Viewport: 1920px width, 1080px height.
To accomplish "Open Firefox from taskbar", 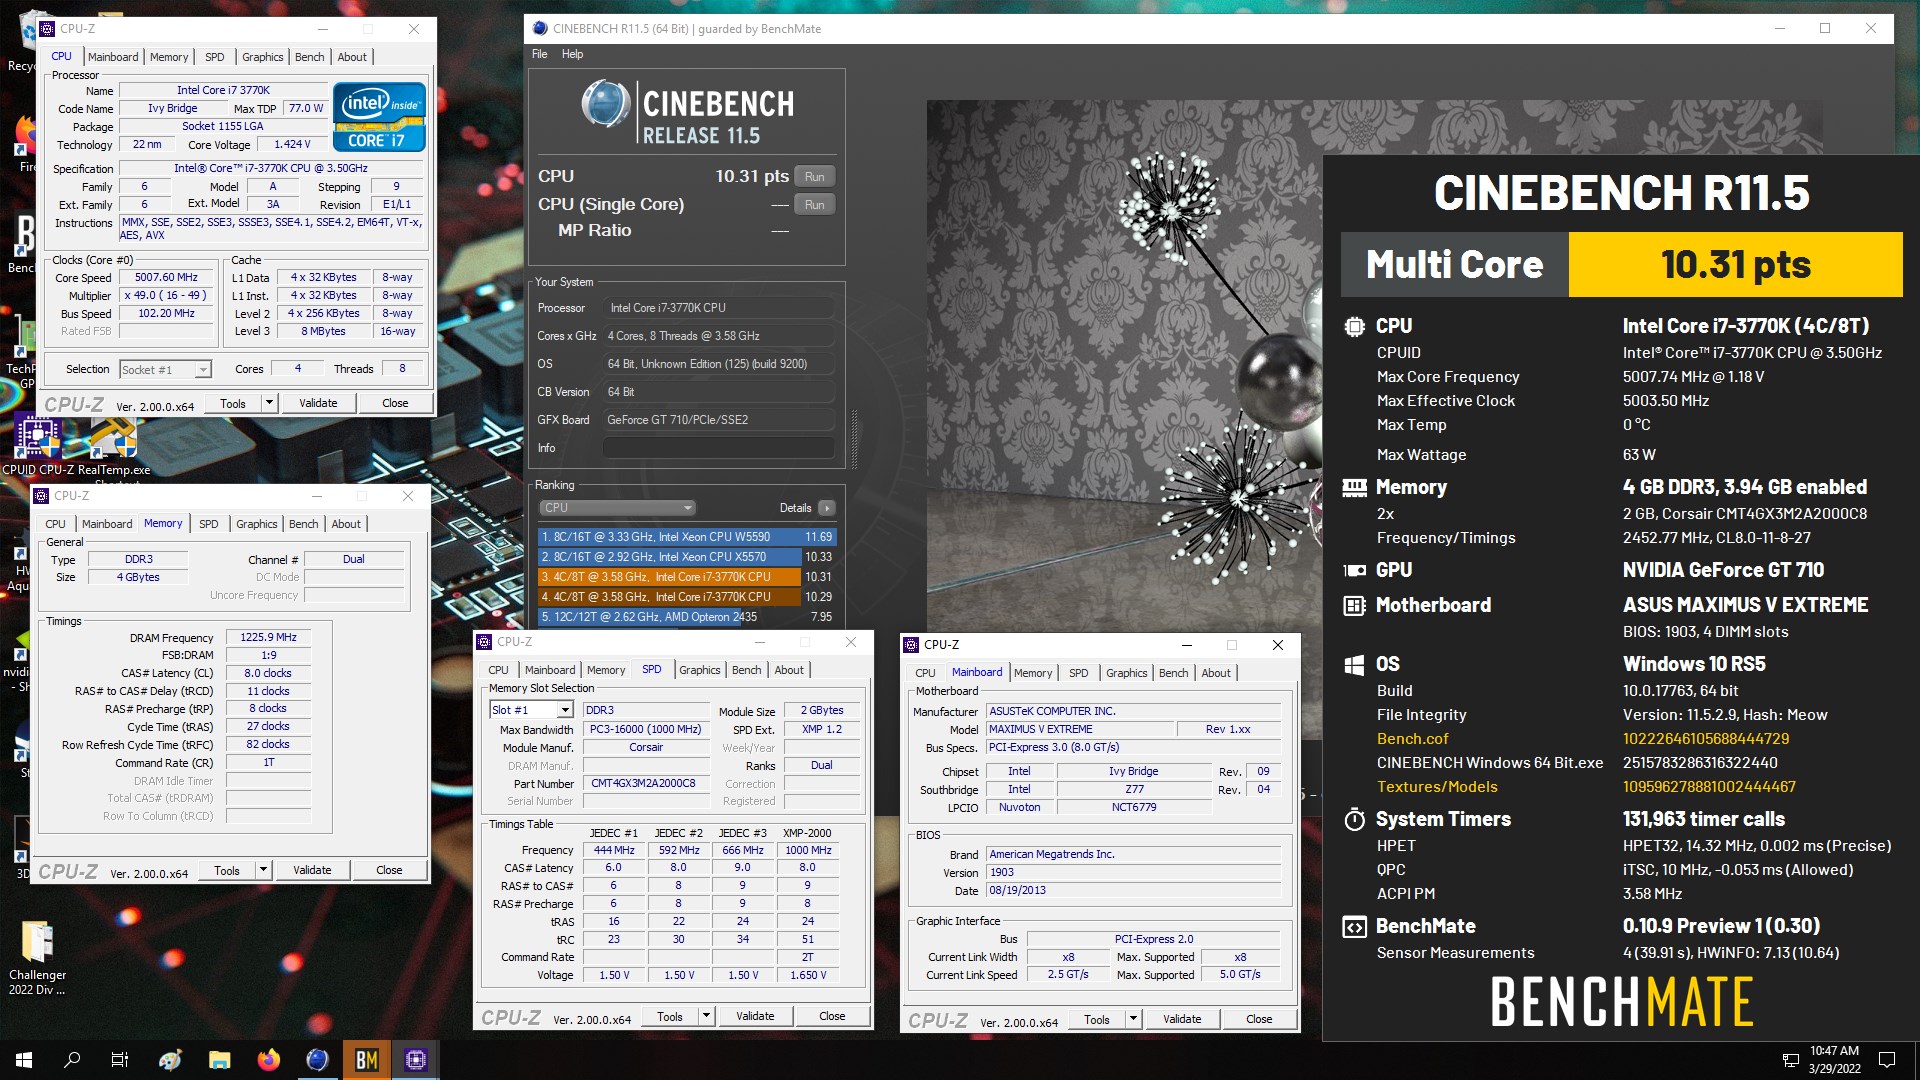I will [x=269, y=1060].
